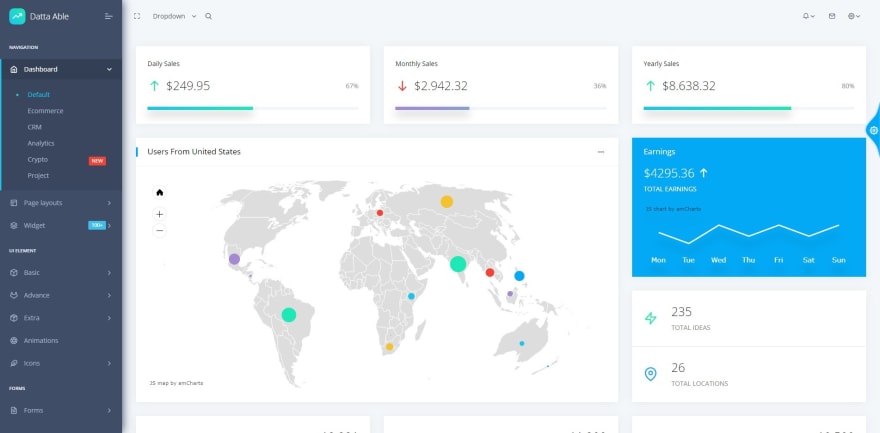This screenshot has width=880, height=433.
Task: Open the header Dropdown menu
Action: (174, 16)
